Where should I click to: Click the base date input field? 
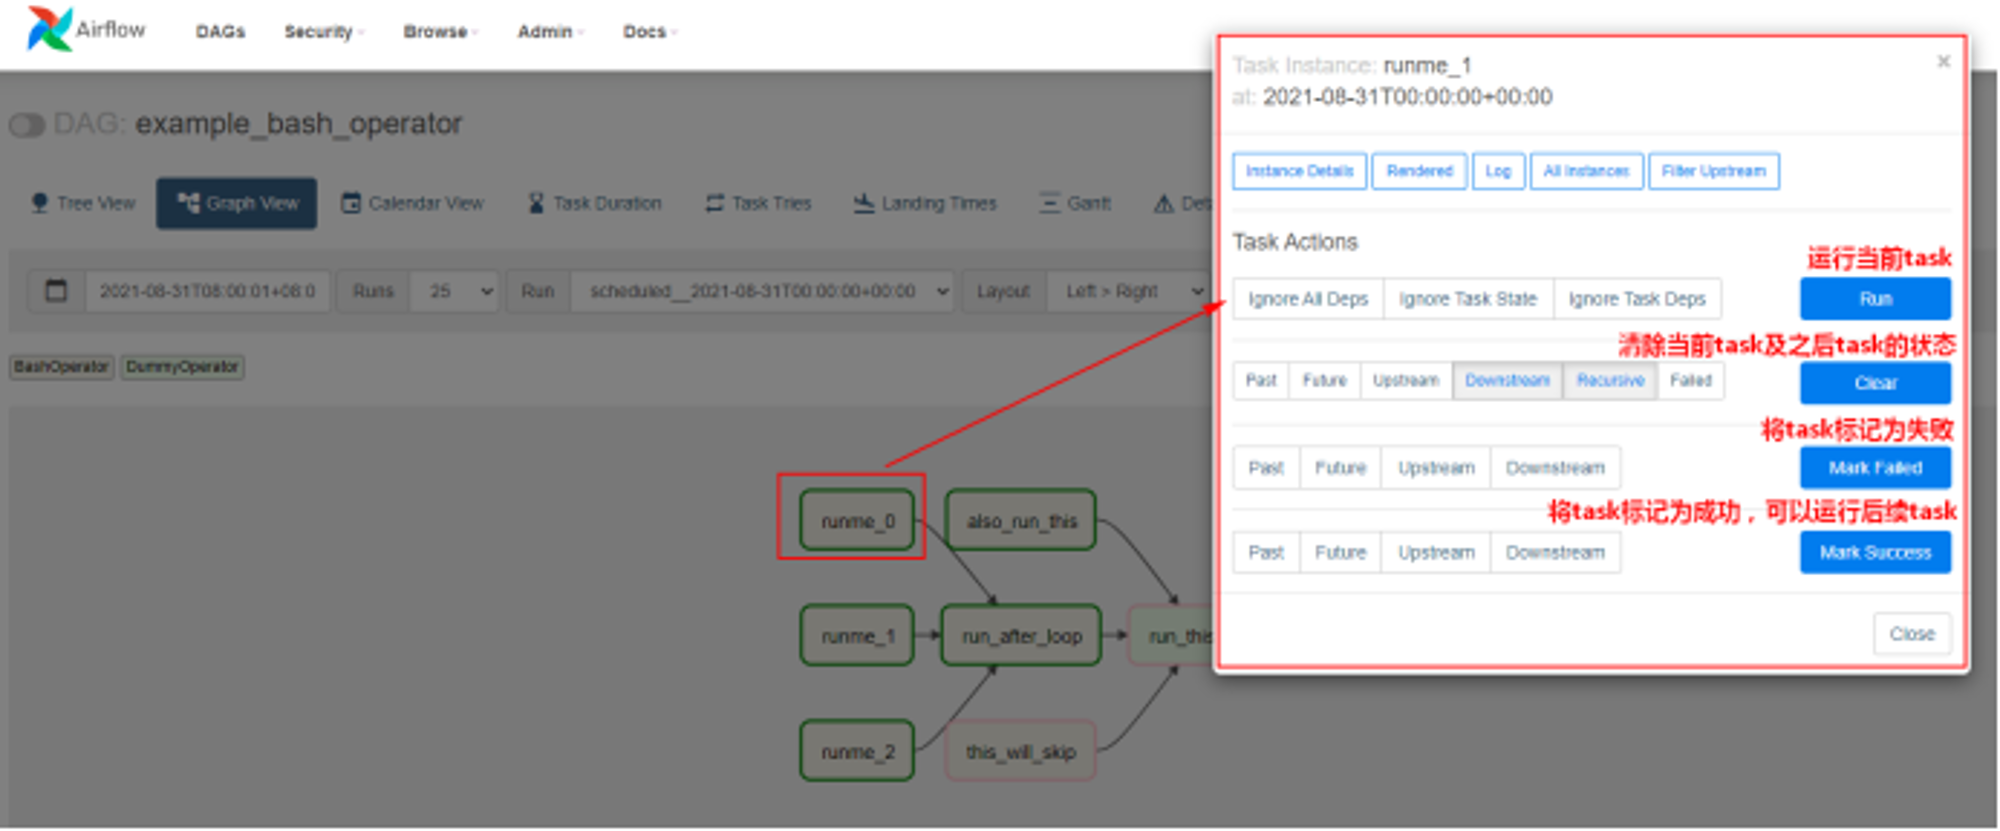207,291
